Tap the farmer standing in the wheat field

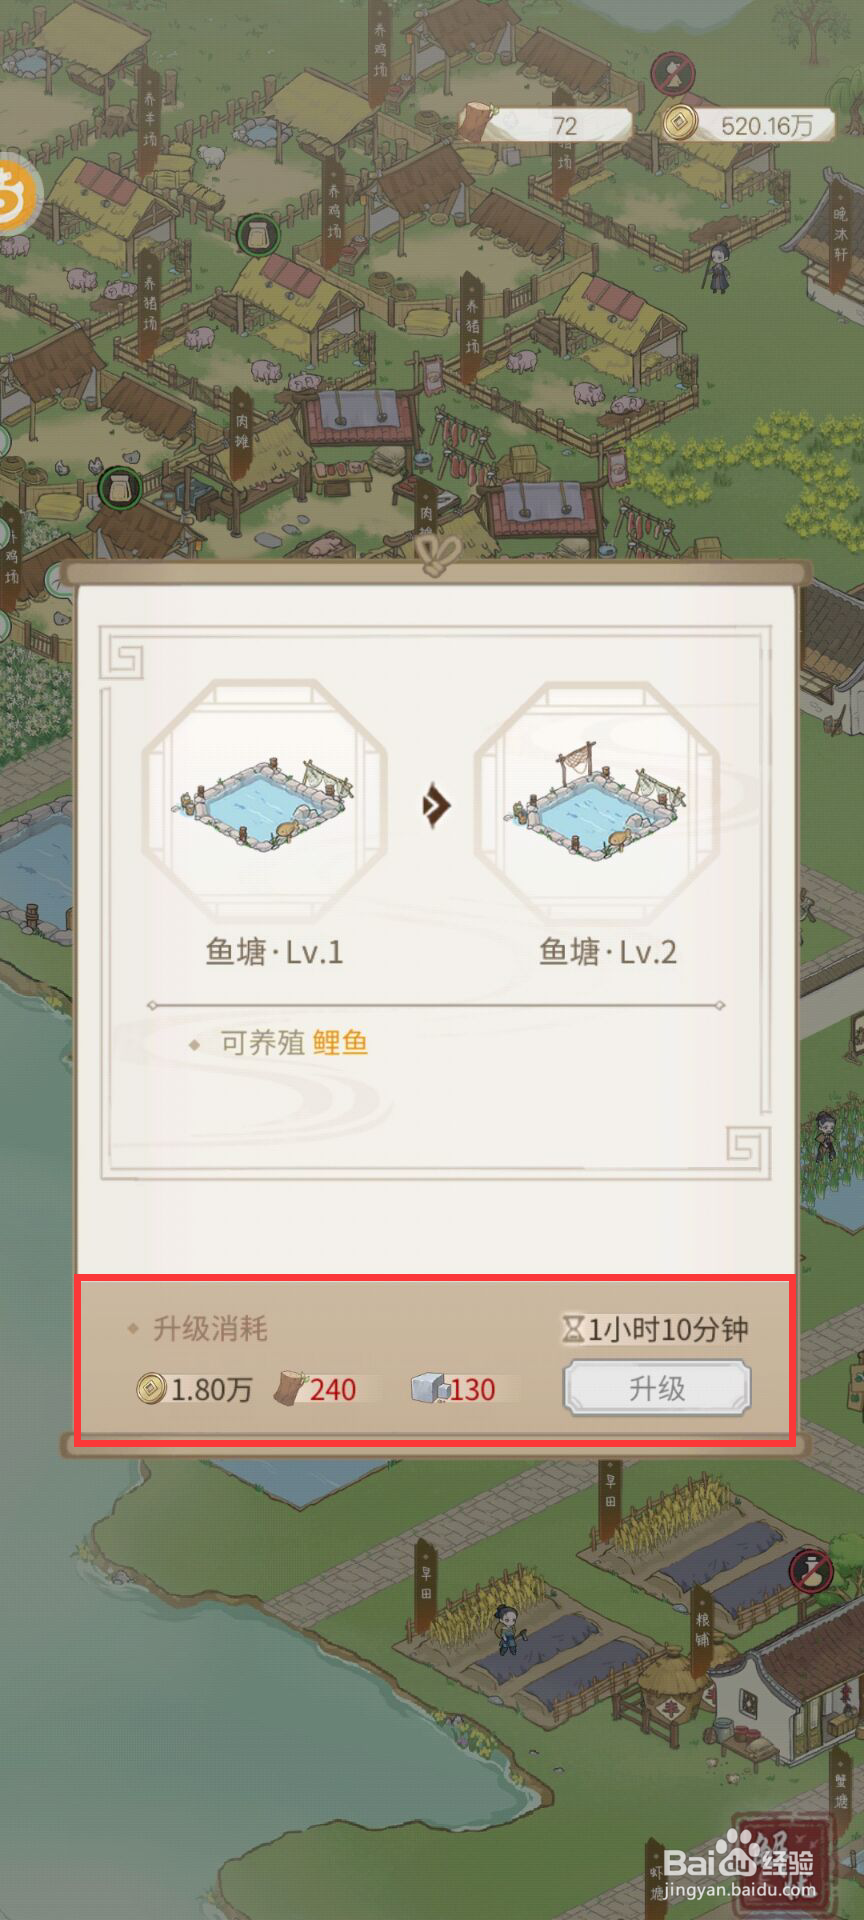coord(507,1627)
